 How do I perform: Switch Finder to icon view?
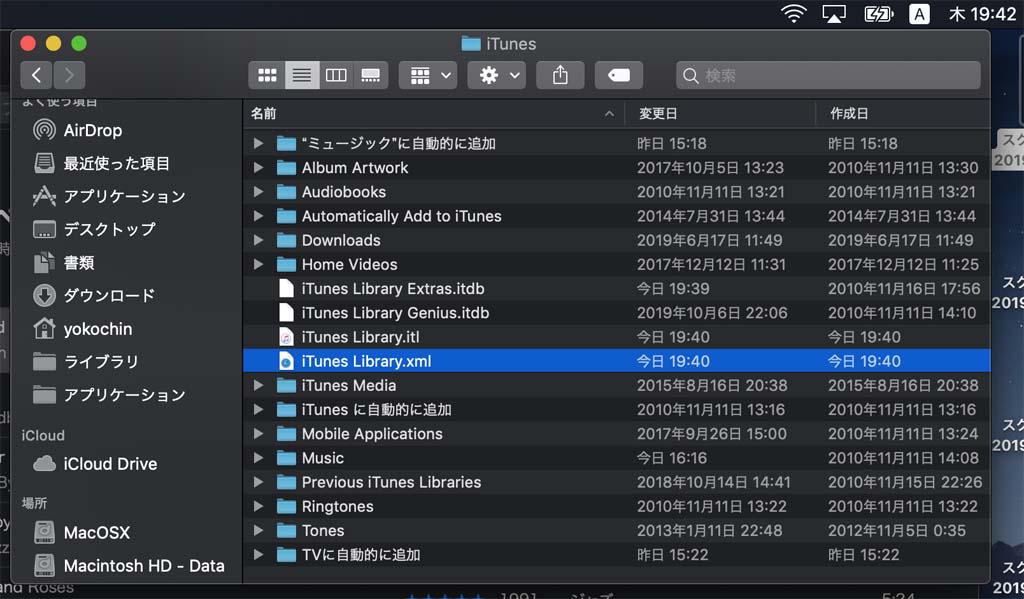(267, 75)
